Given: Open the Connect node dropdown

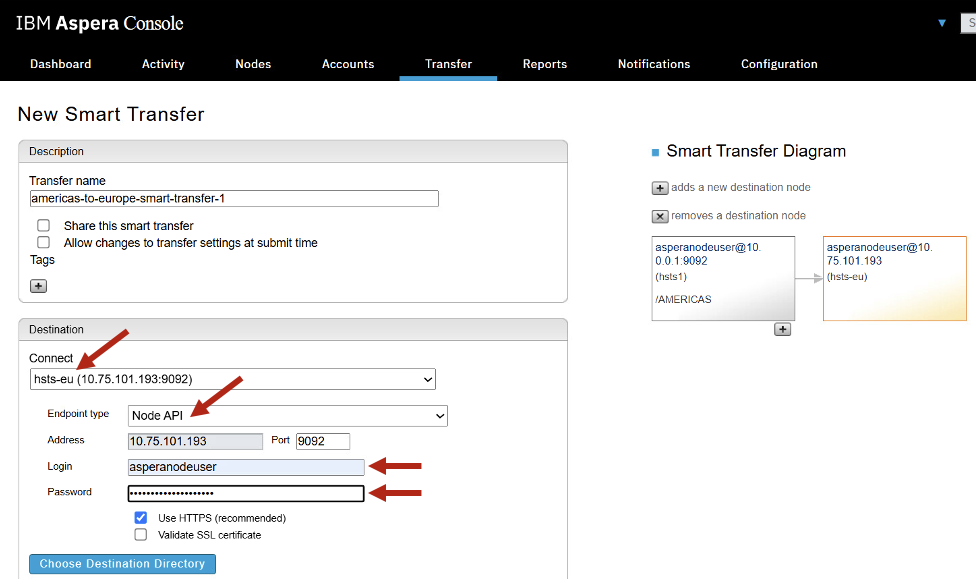Looking at the screenshot, I should (x=233, y=379).
